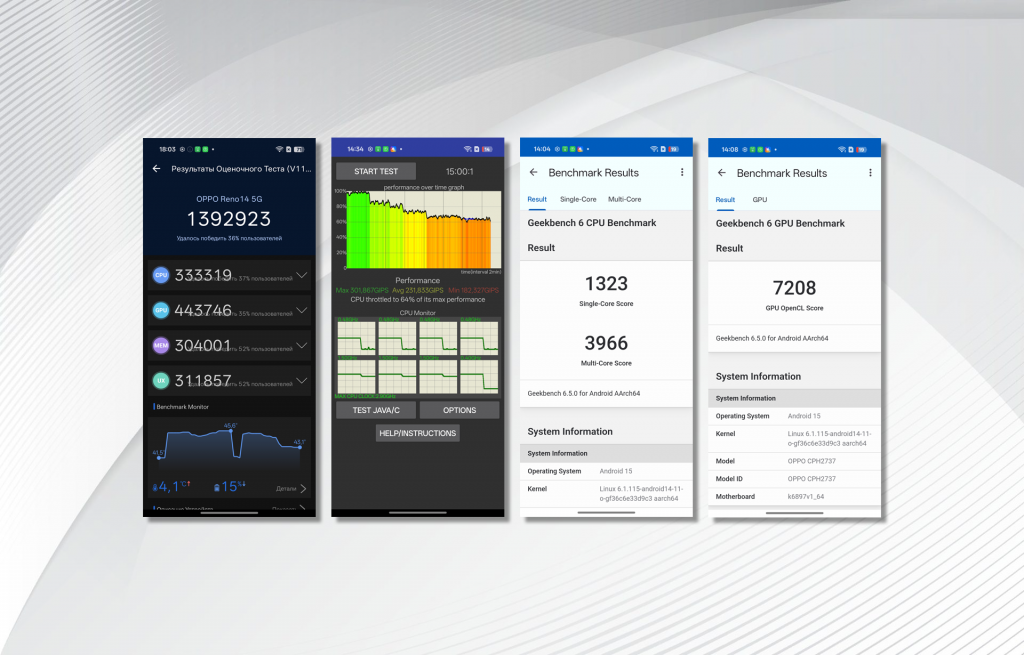Go back from Geekbench 6 CPU Benchmark results
The image size is (1024, 655).
click(533, 173)
